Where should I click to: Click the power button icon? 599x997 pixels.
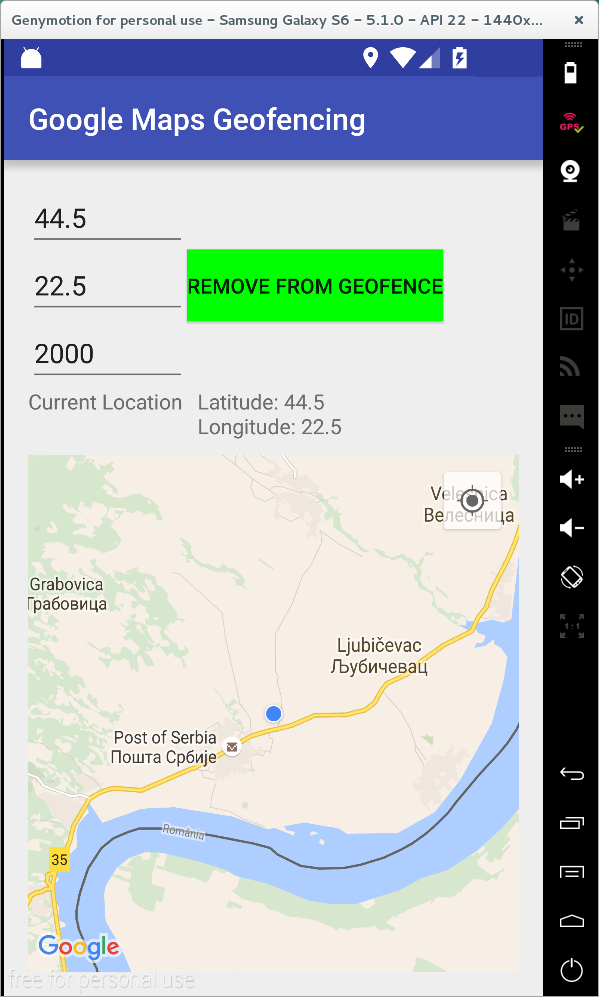[x=571, y=970]
